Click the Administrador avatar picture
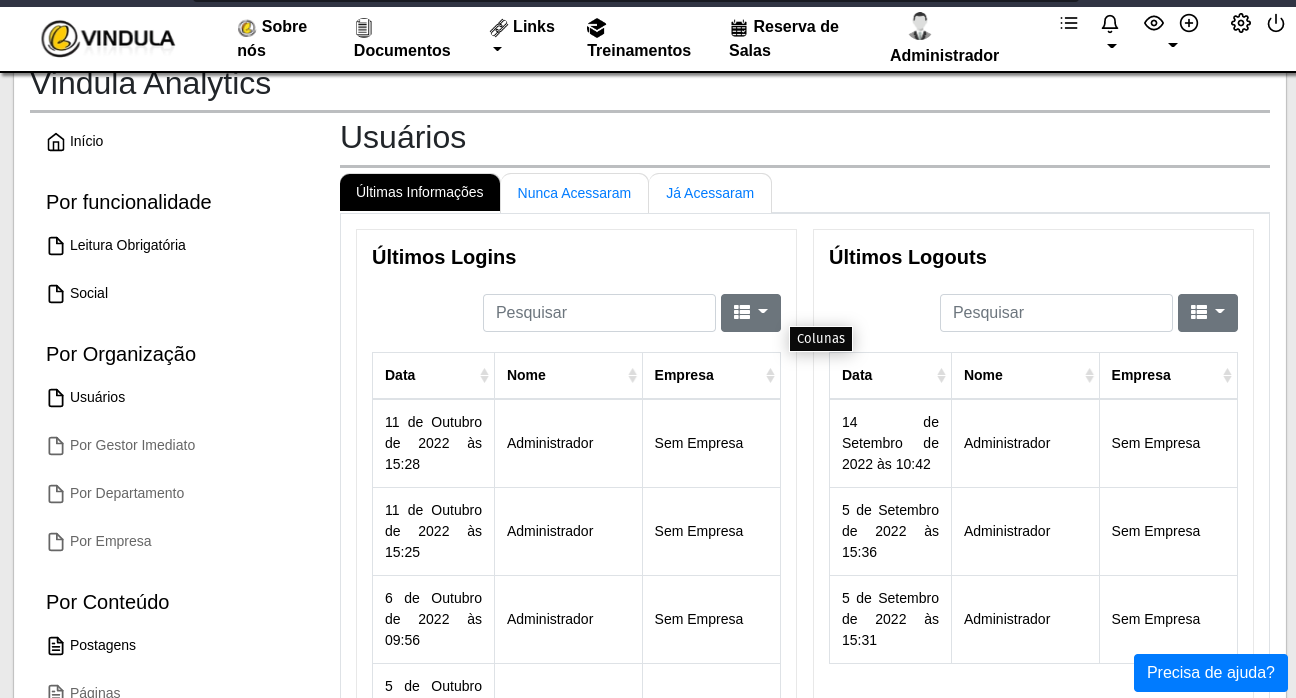This screenshot has height=698, width=1296. [919, 26]
